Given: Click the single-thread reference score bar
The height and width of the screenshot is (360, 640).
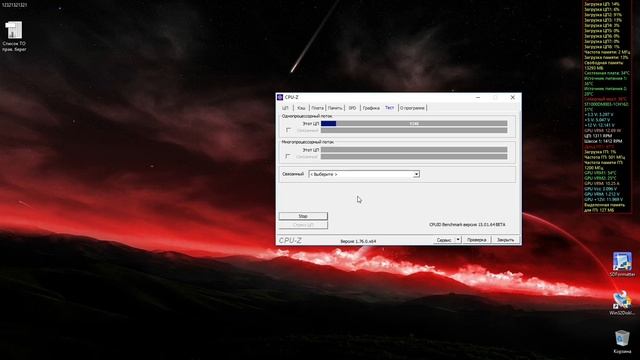Looking at the screenshot, I should click(x=414, y=130).
